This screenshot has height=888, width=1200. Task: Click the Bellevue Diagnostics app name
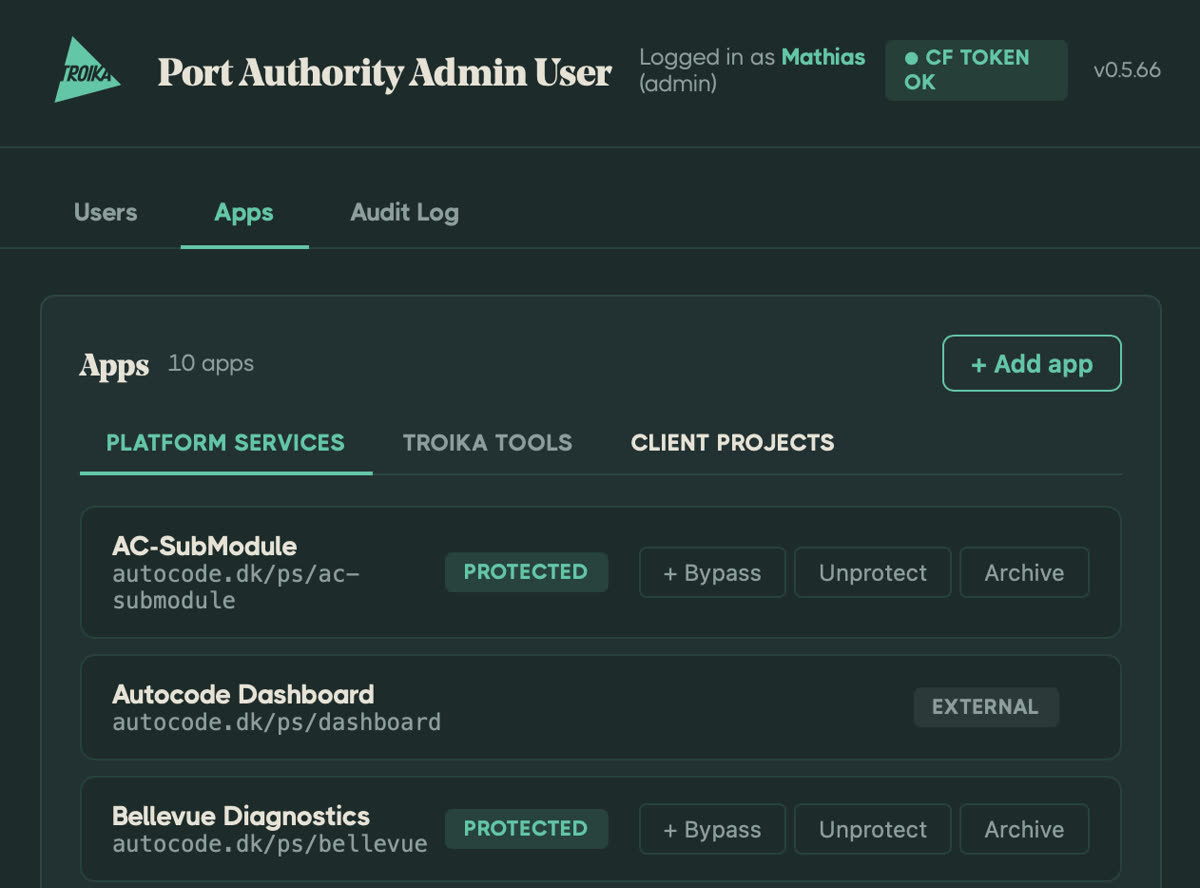pos(241,816)
